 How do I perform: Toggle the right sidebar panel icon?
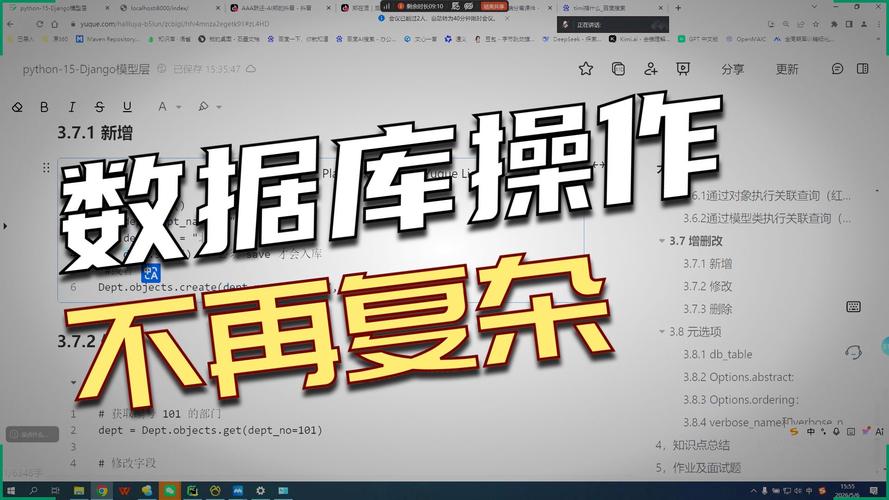point(862,69)
